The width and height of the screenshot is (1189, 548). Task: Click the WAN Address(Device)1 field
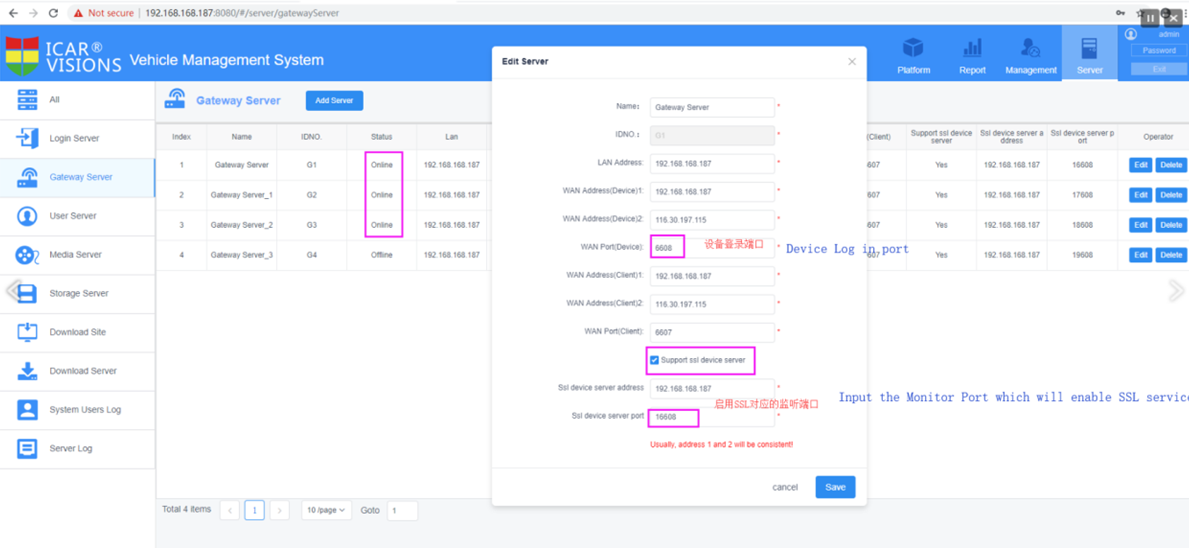tap(712, 192)
